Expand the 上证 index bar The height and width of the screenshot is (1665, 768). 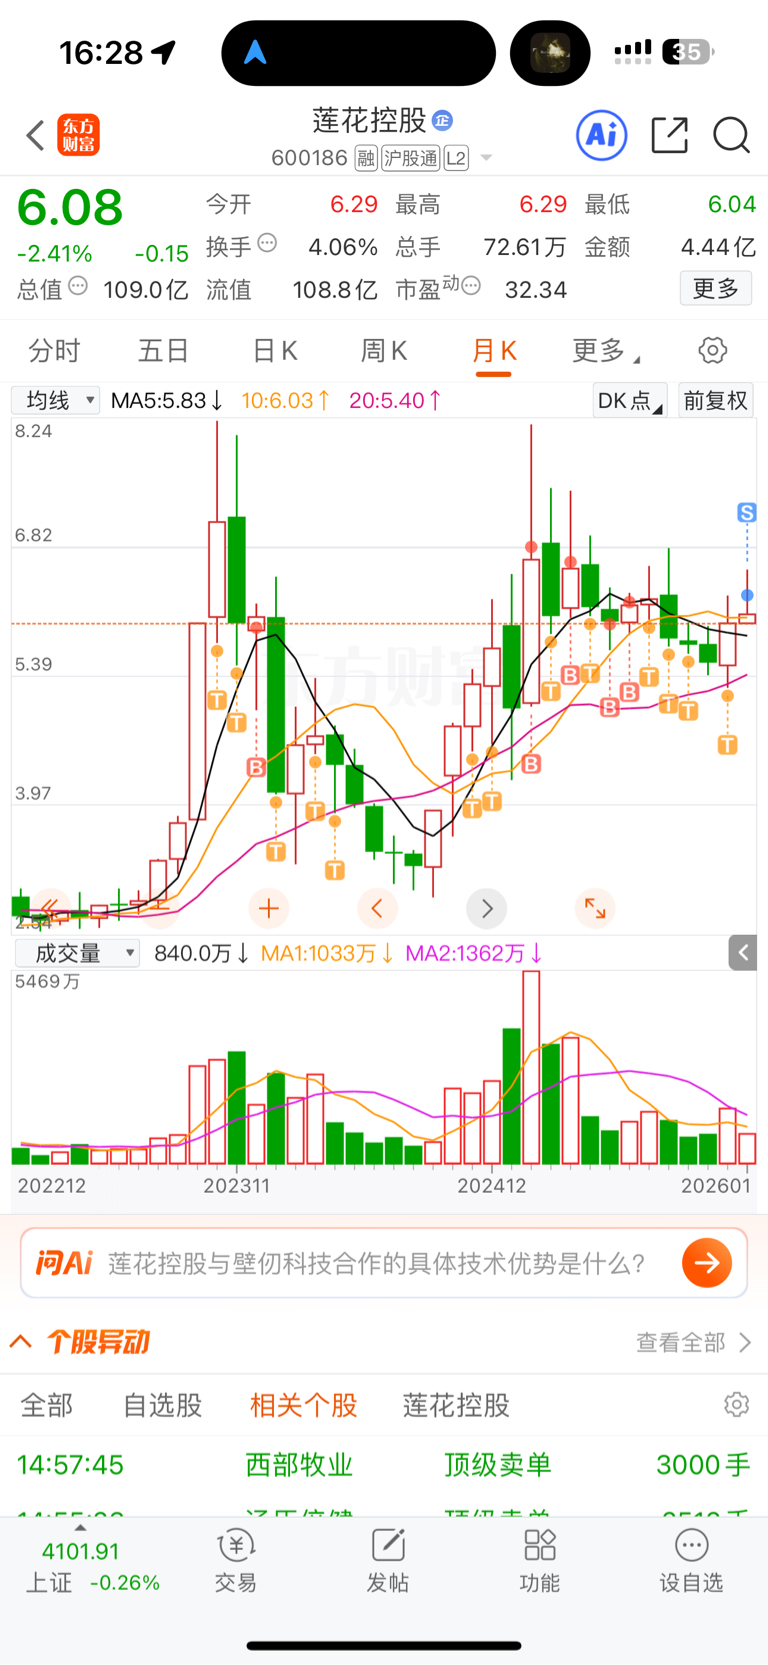80,1527
